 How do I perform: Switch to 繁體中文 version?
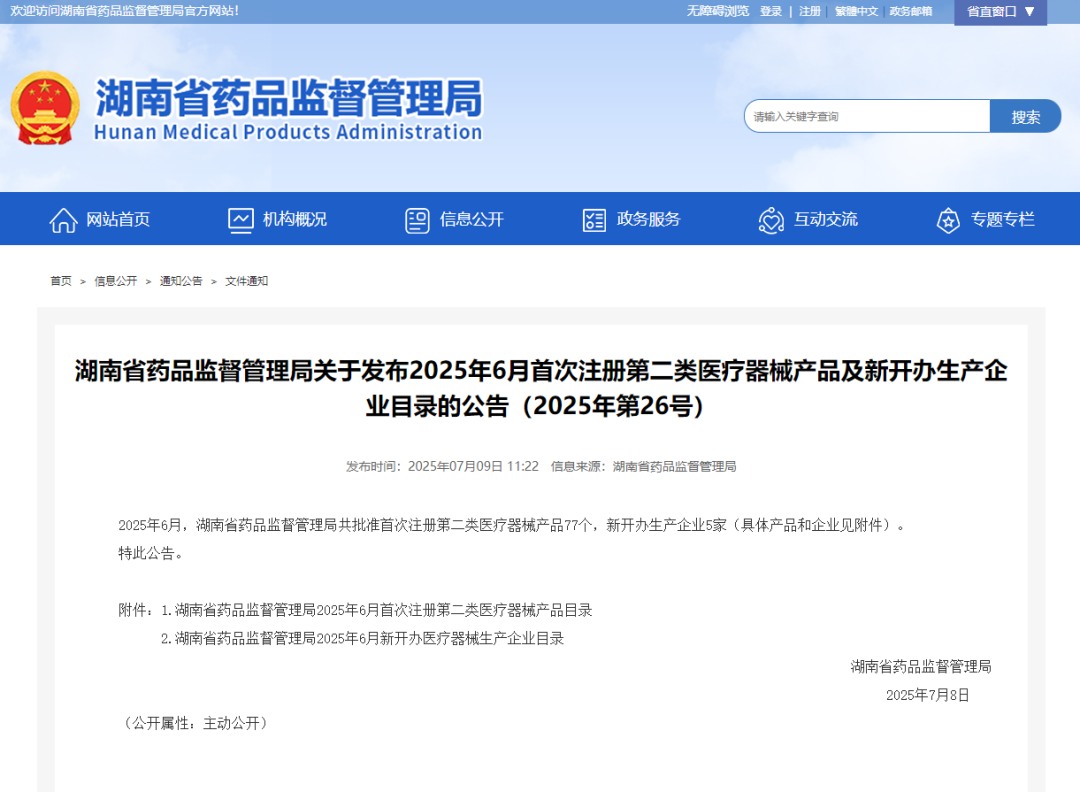857,11
